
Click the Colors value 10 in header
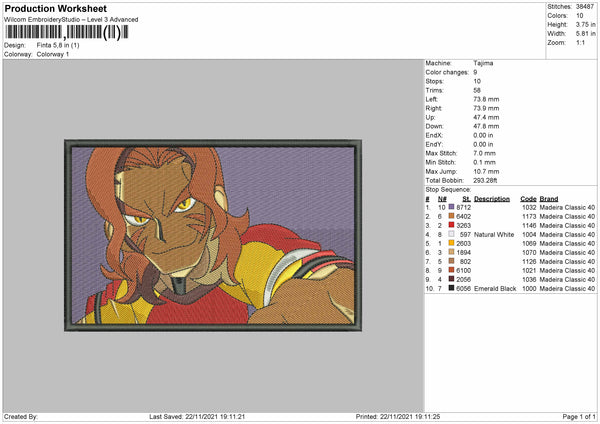pos(580,16)
